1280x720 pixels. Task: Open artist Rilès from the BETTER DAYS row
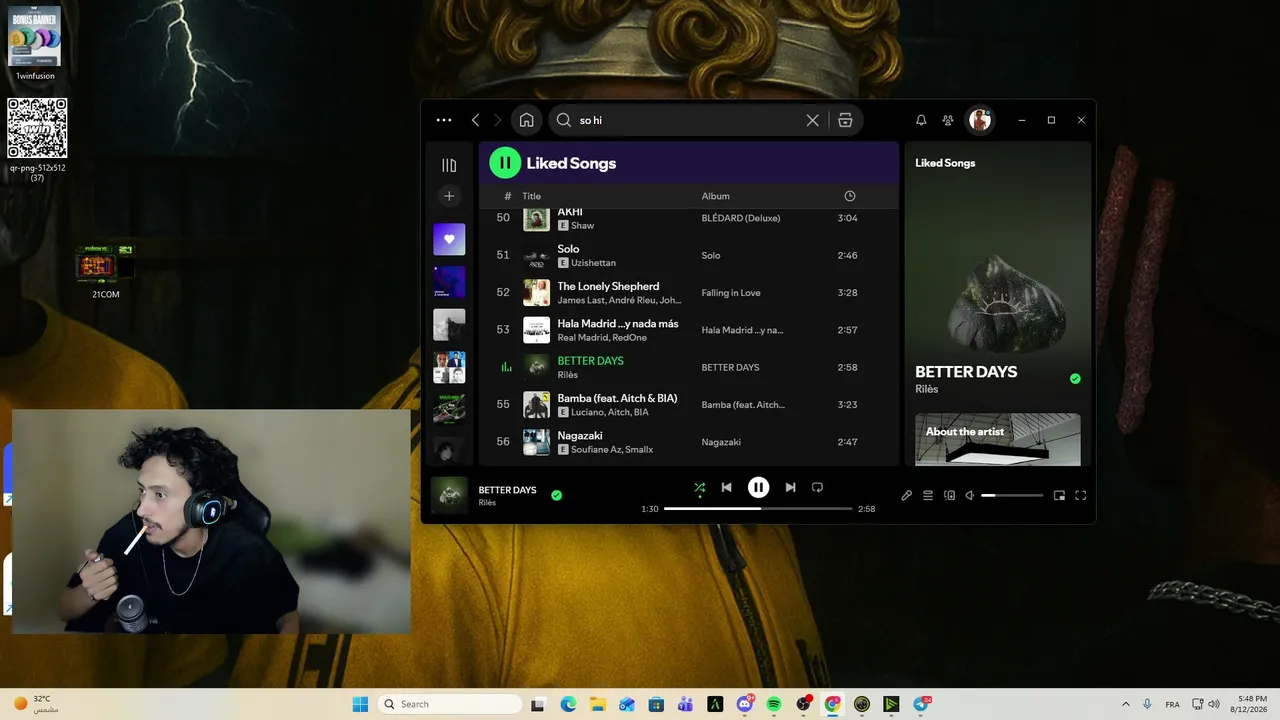[x=567, y=375]
